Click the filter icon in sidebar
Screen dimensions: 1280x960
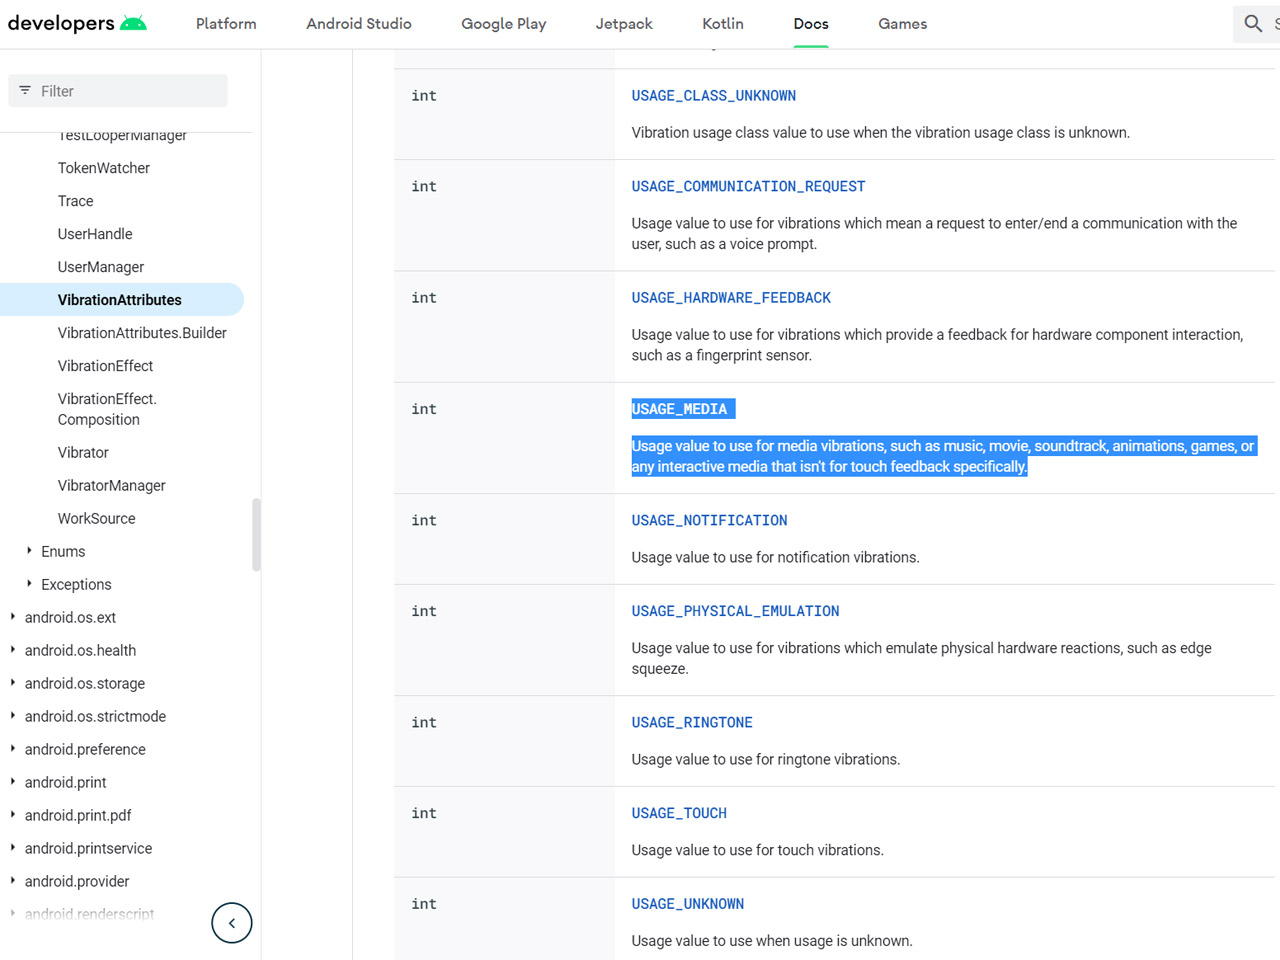tap(25, 91)
